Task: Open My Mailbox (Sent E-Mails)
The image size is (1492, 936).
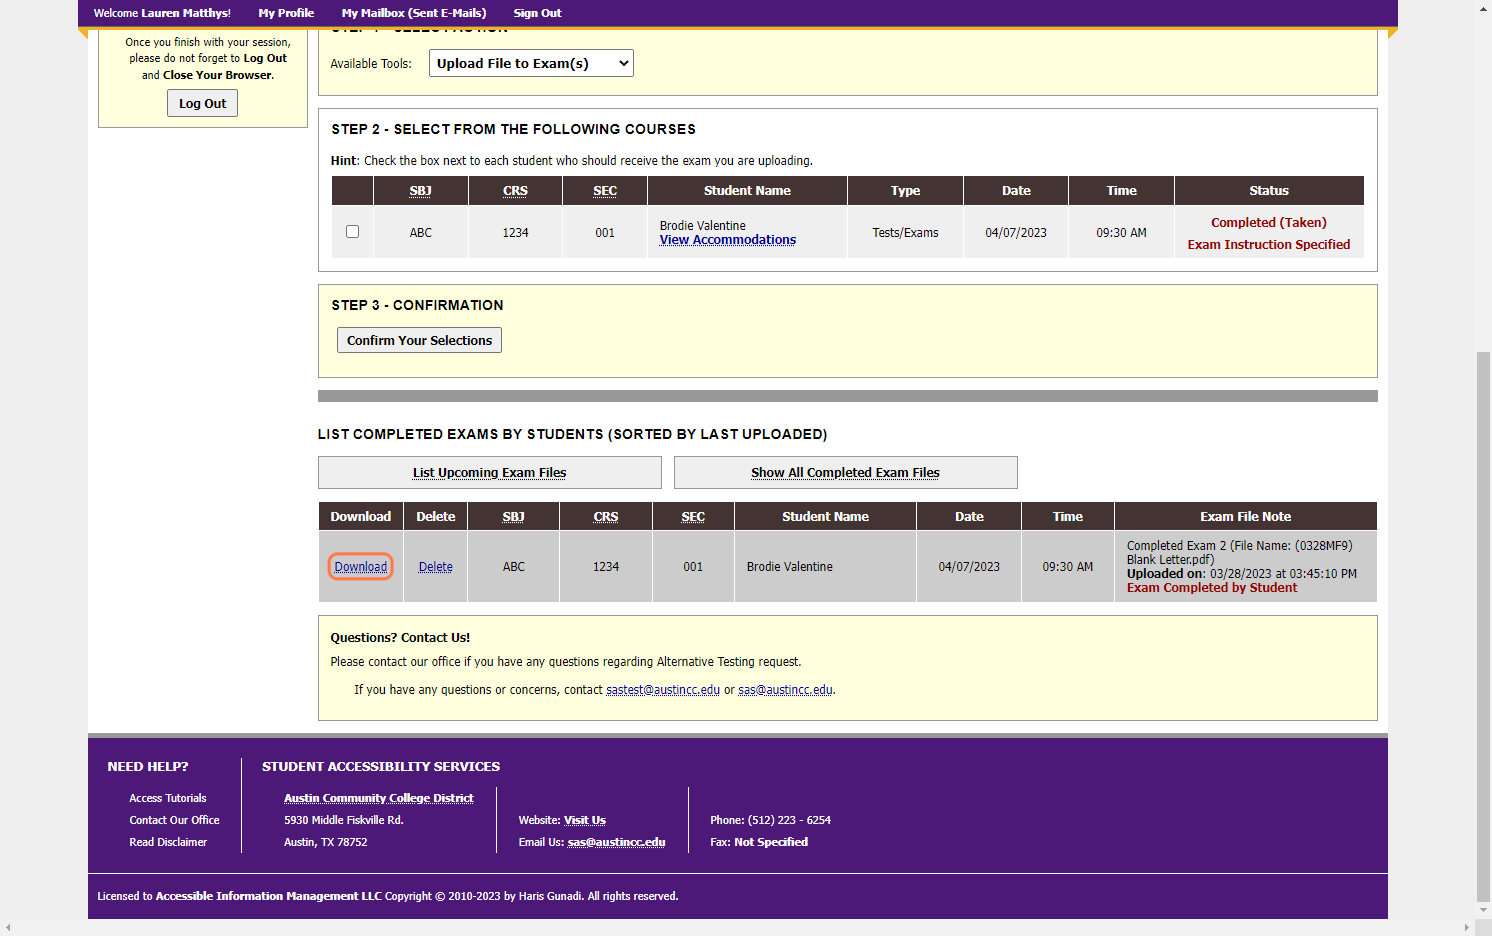Action: pos(414,13)
